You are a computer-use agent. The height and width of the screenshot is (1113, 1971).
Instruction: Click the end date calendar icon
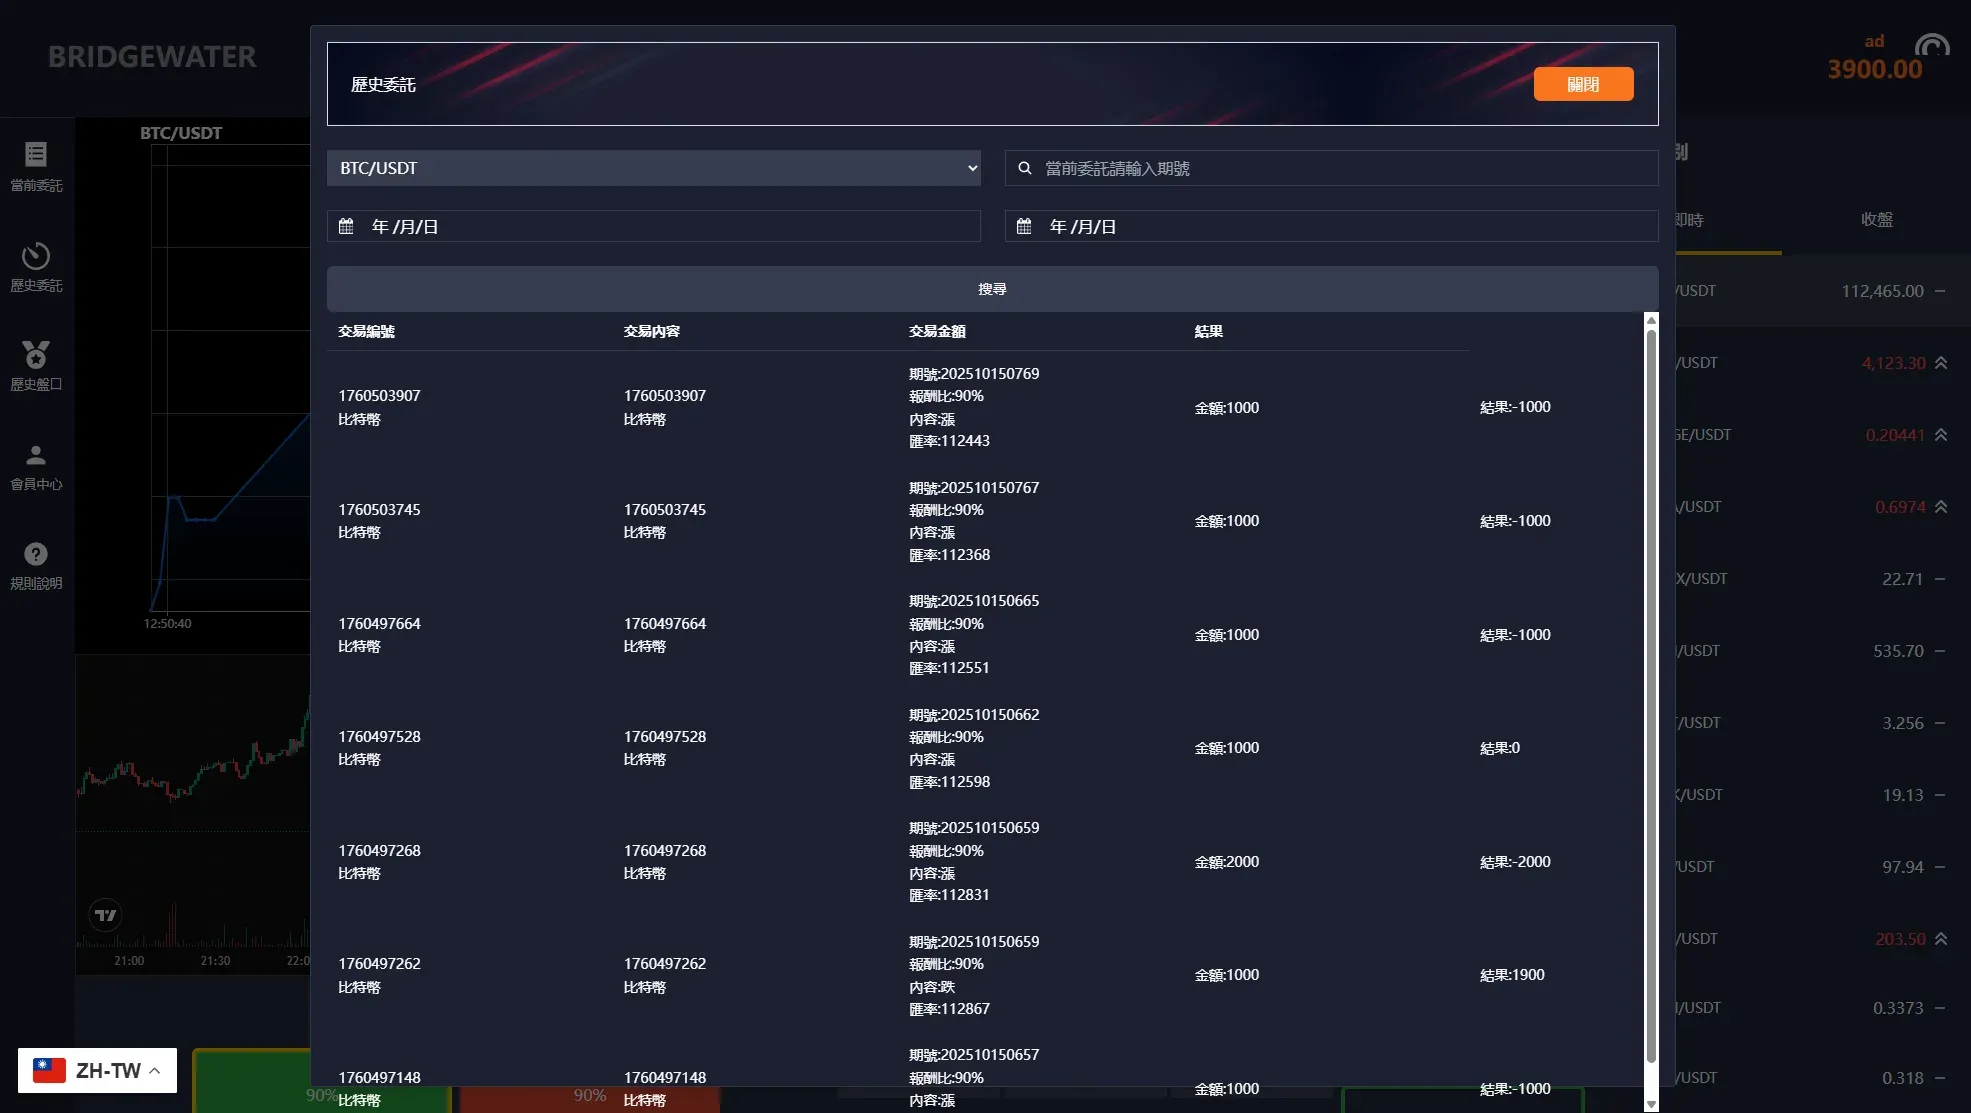click(1024, 226)
